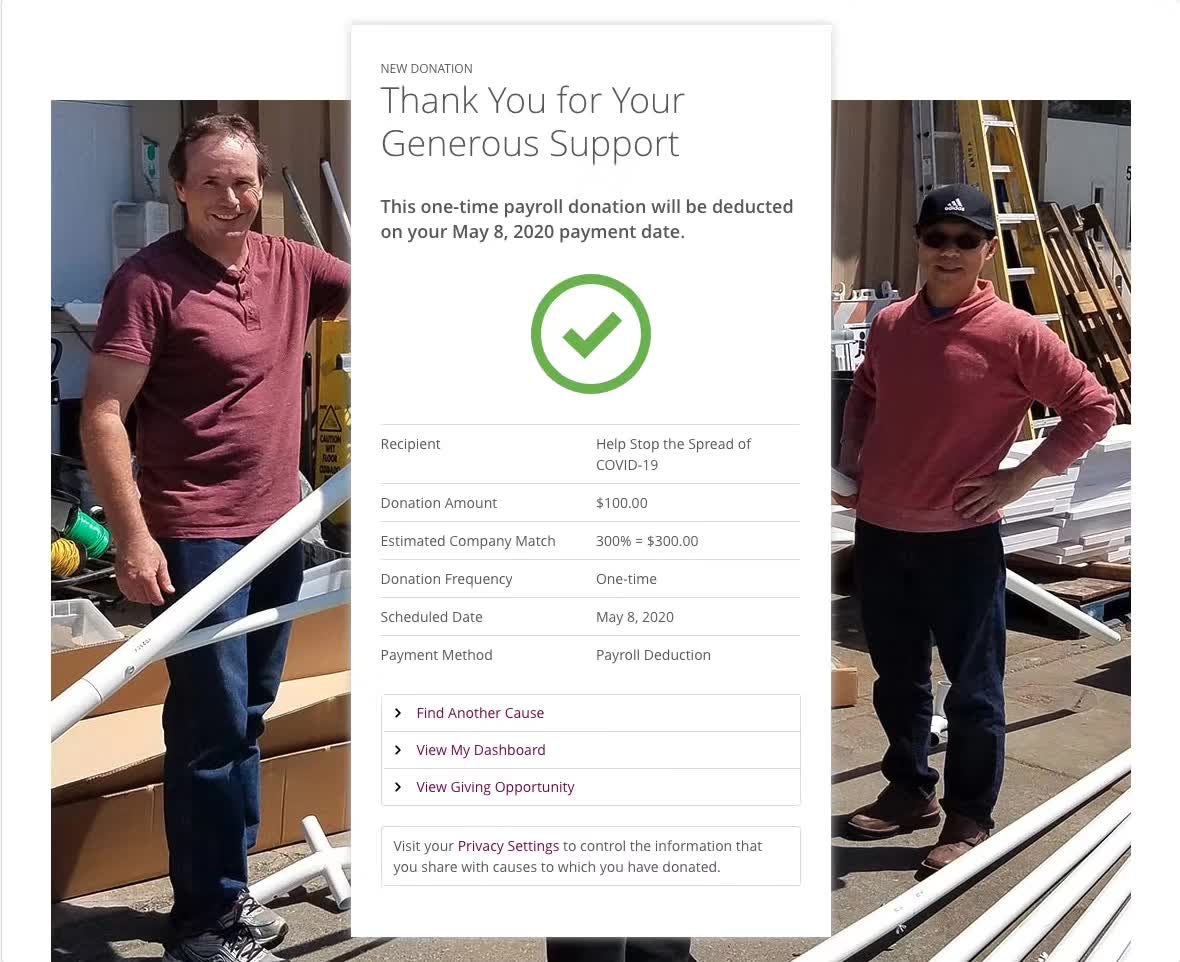Viewport: 1180px width, 962px height.
Task: Visit the Privacy Settings link
Action: [508, 846]
